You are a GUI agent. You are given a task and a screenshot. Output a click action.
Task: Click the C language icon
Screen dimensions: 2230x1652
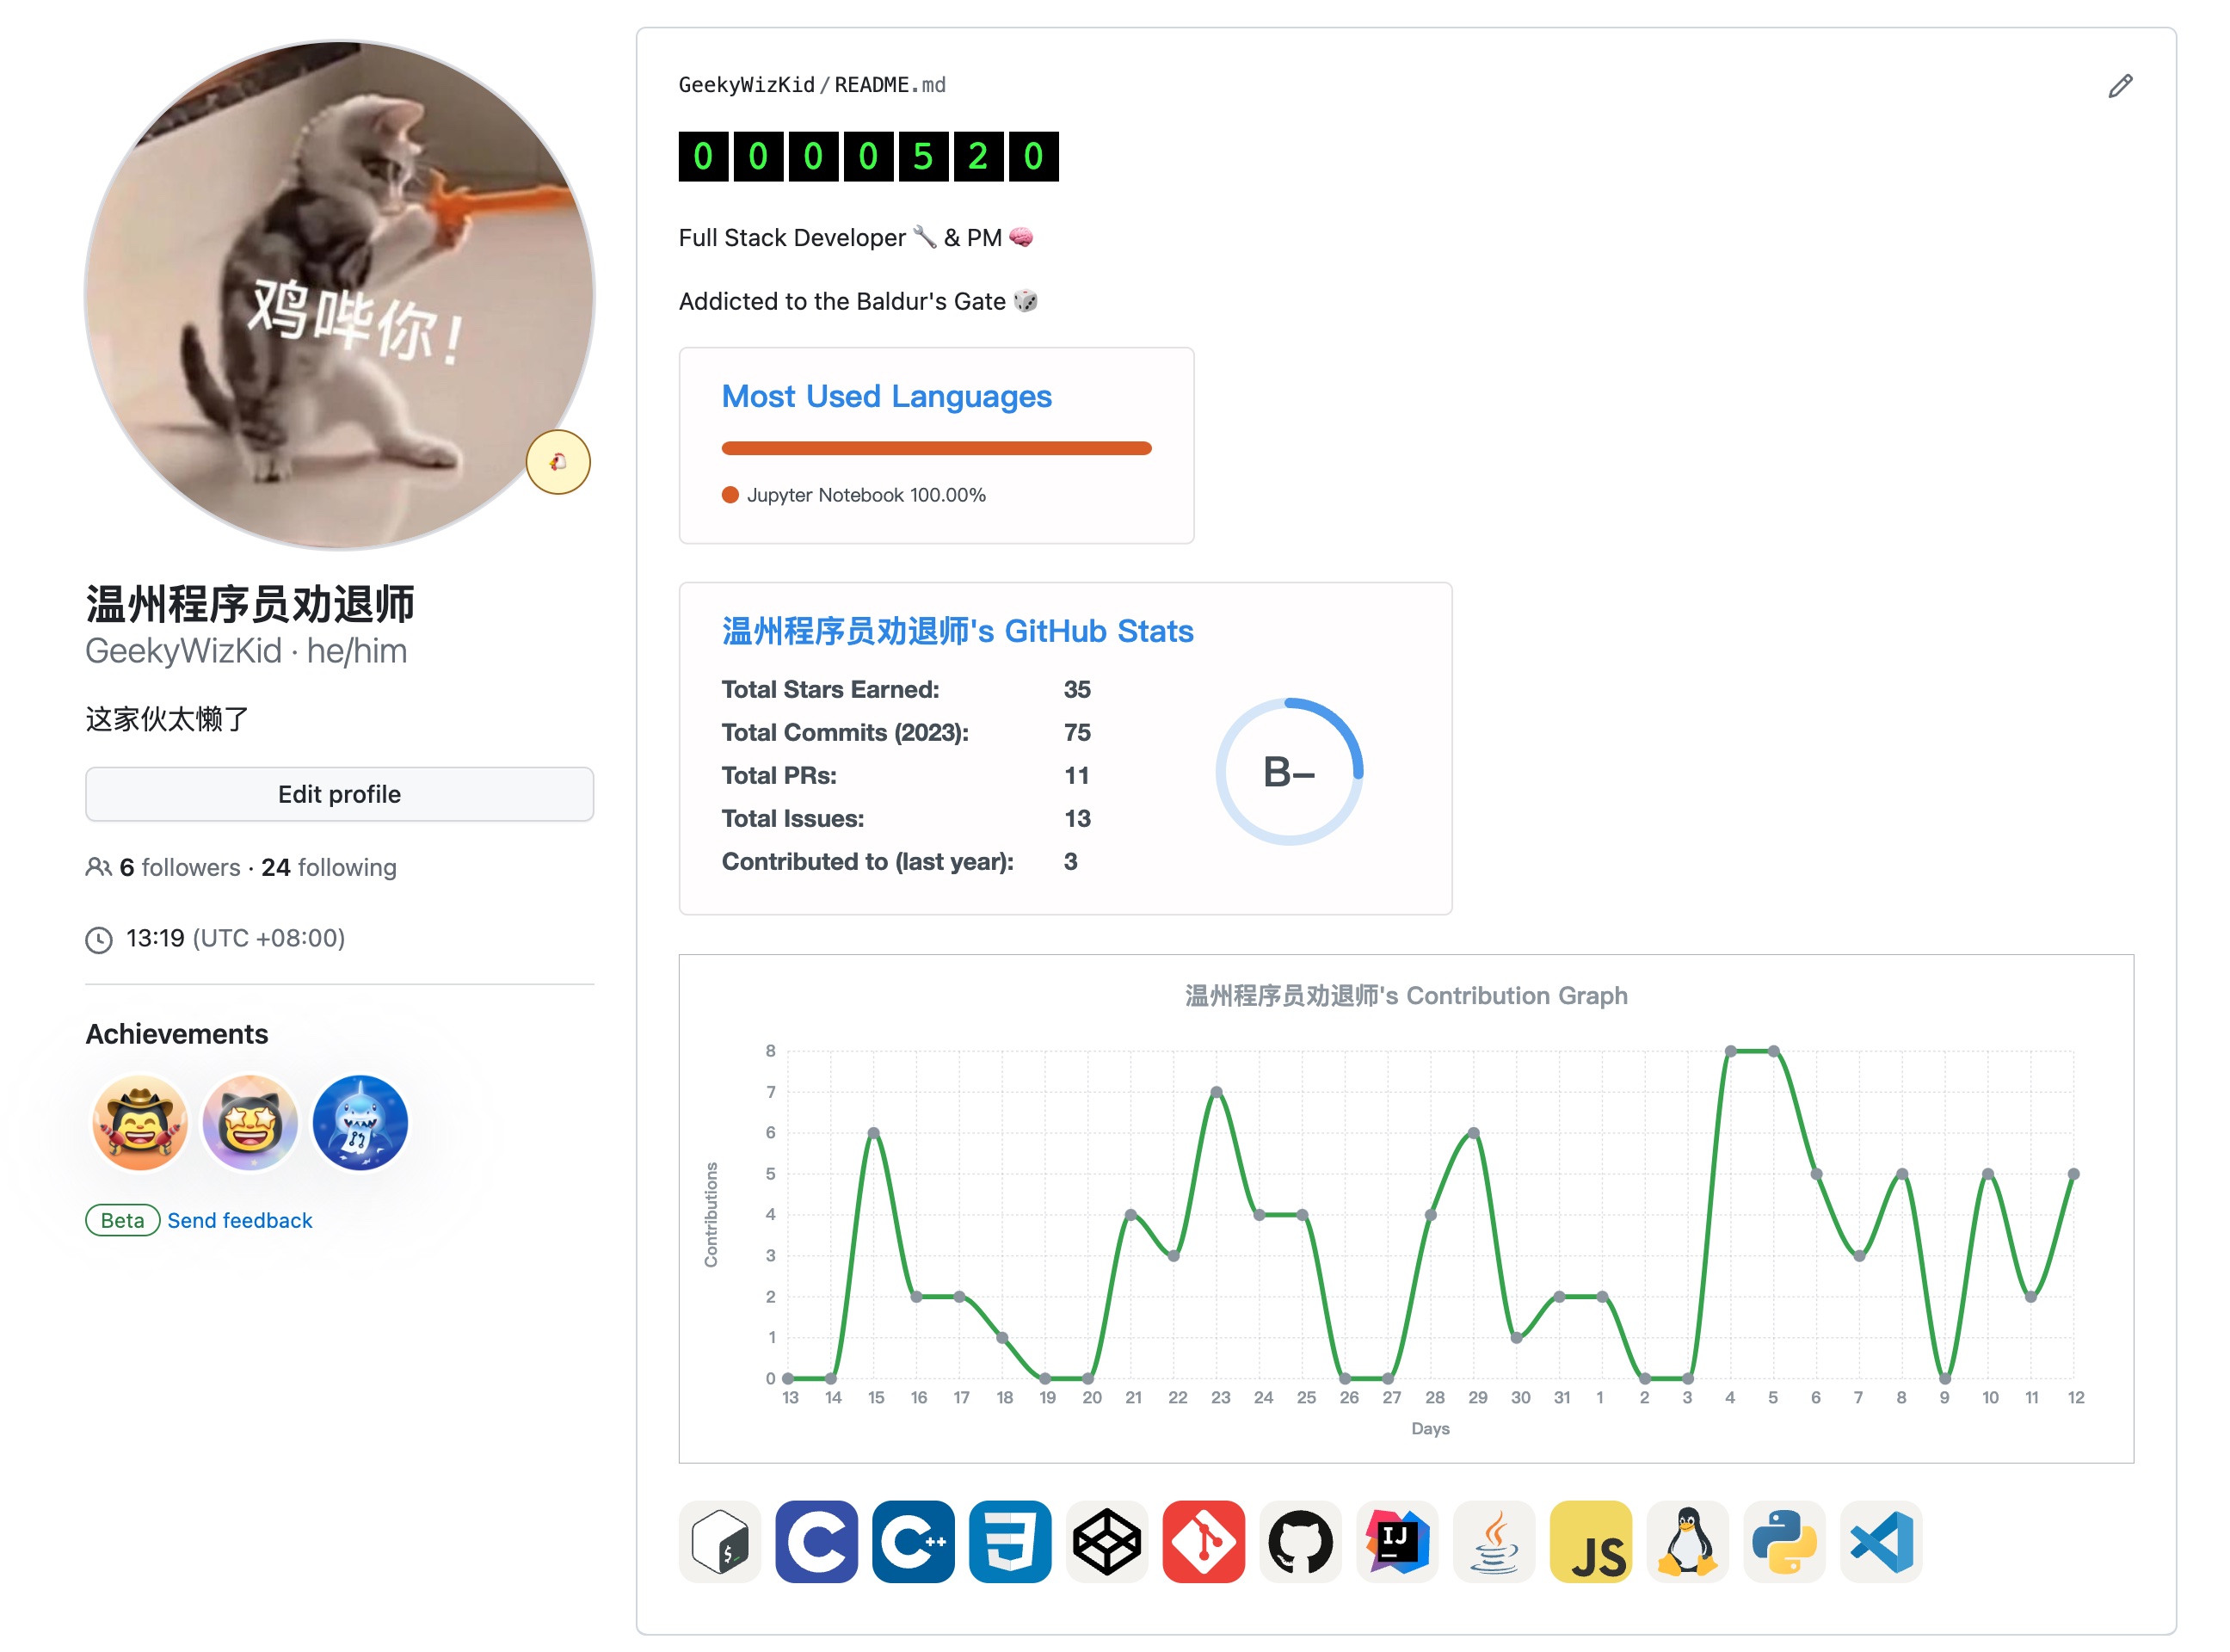816,1541
